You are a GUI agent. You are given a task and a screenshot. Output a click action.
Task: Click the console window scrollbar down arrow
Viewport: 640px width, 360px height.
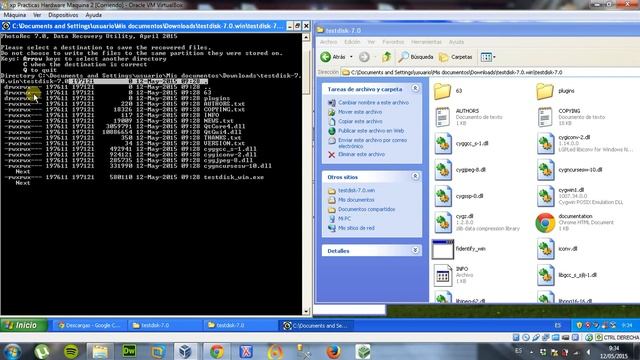click(307, 311)
